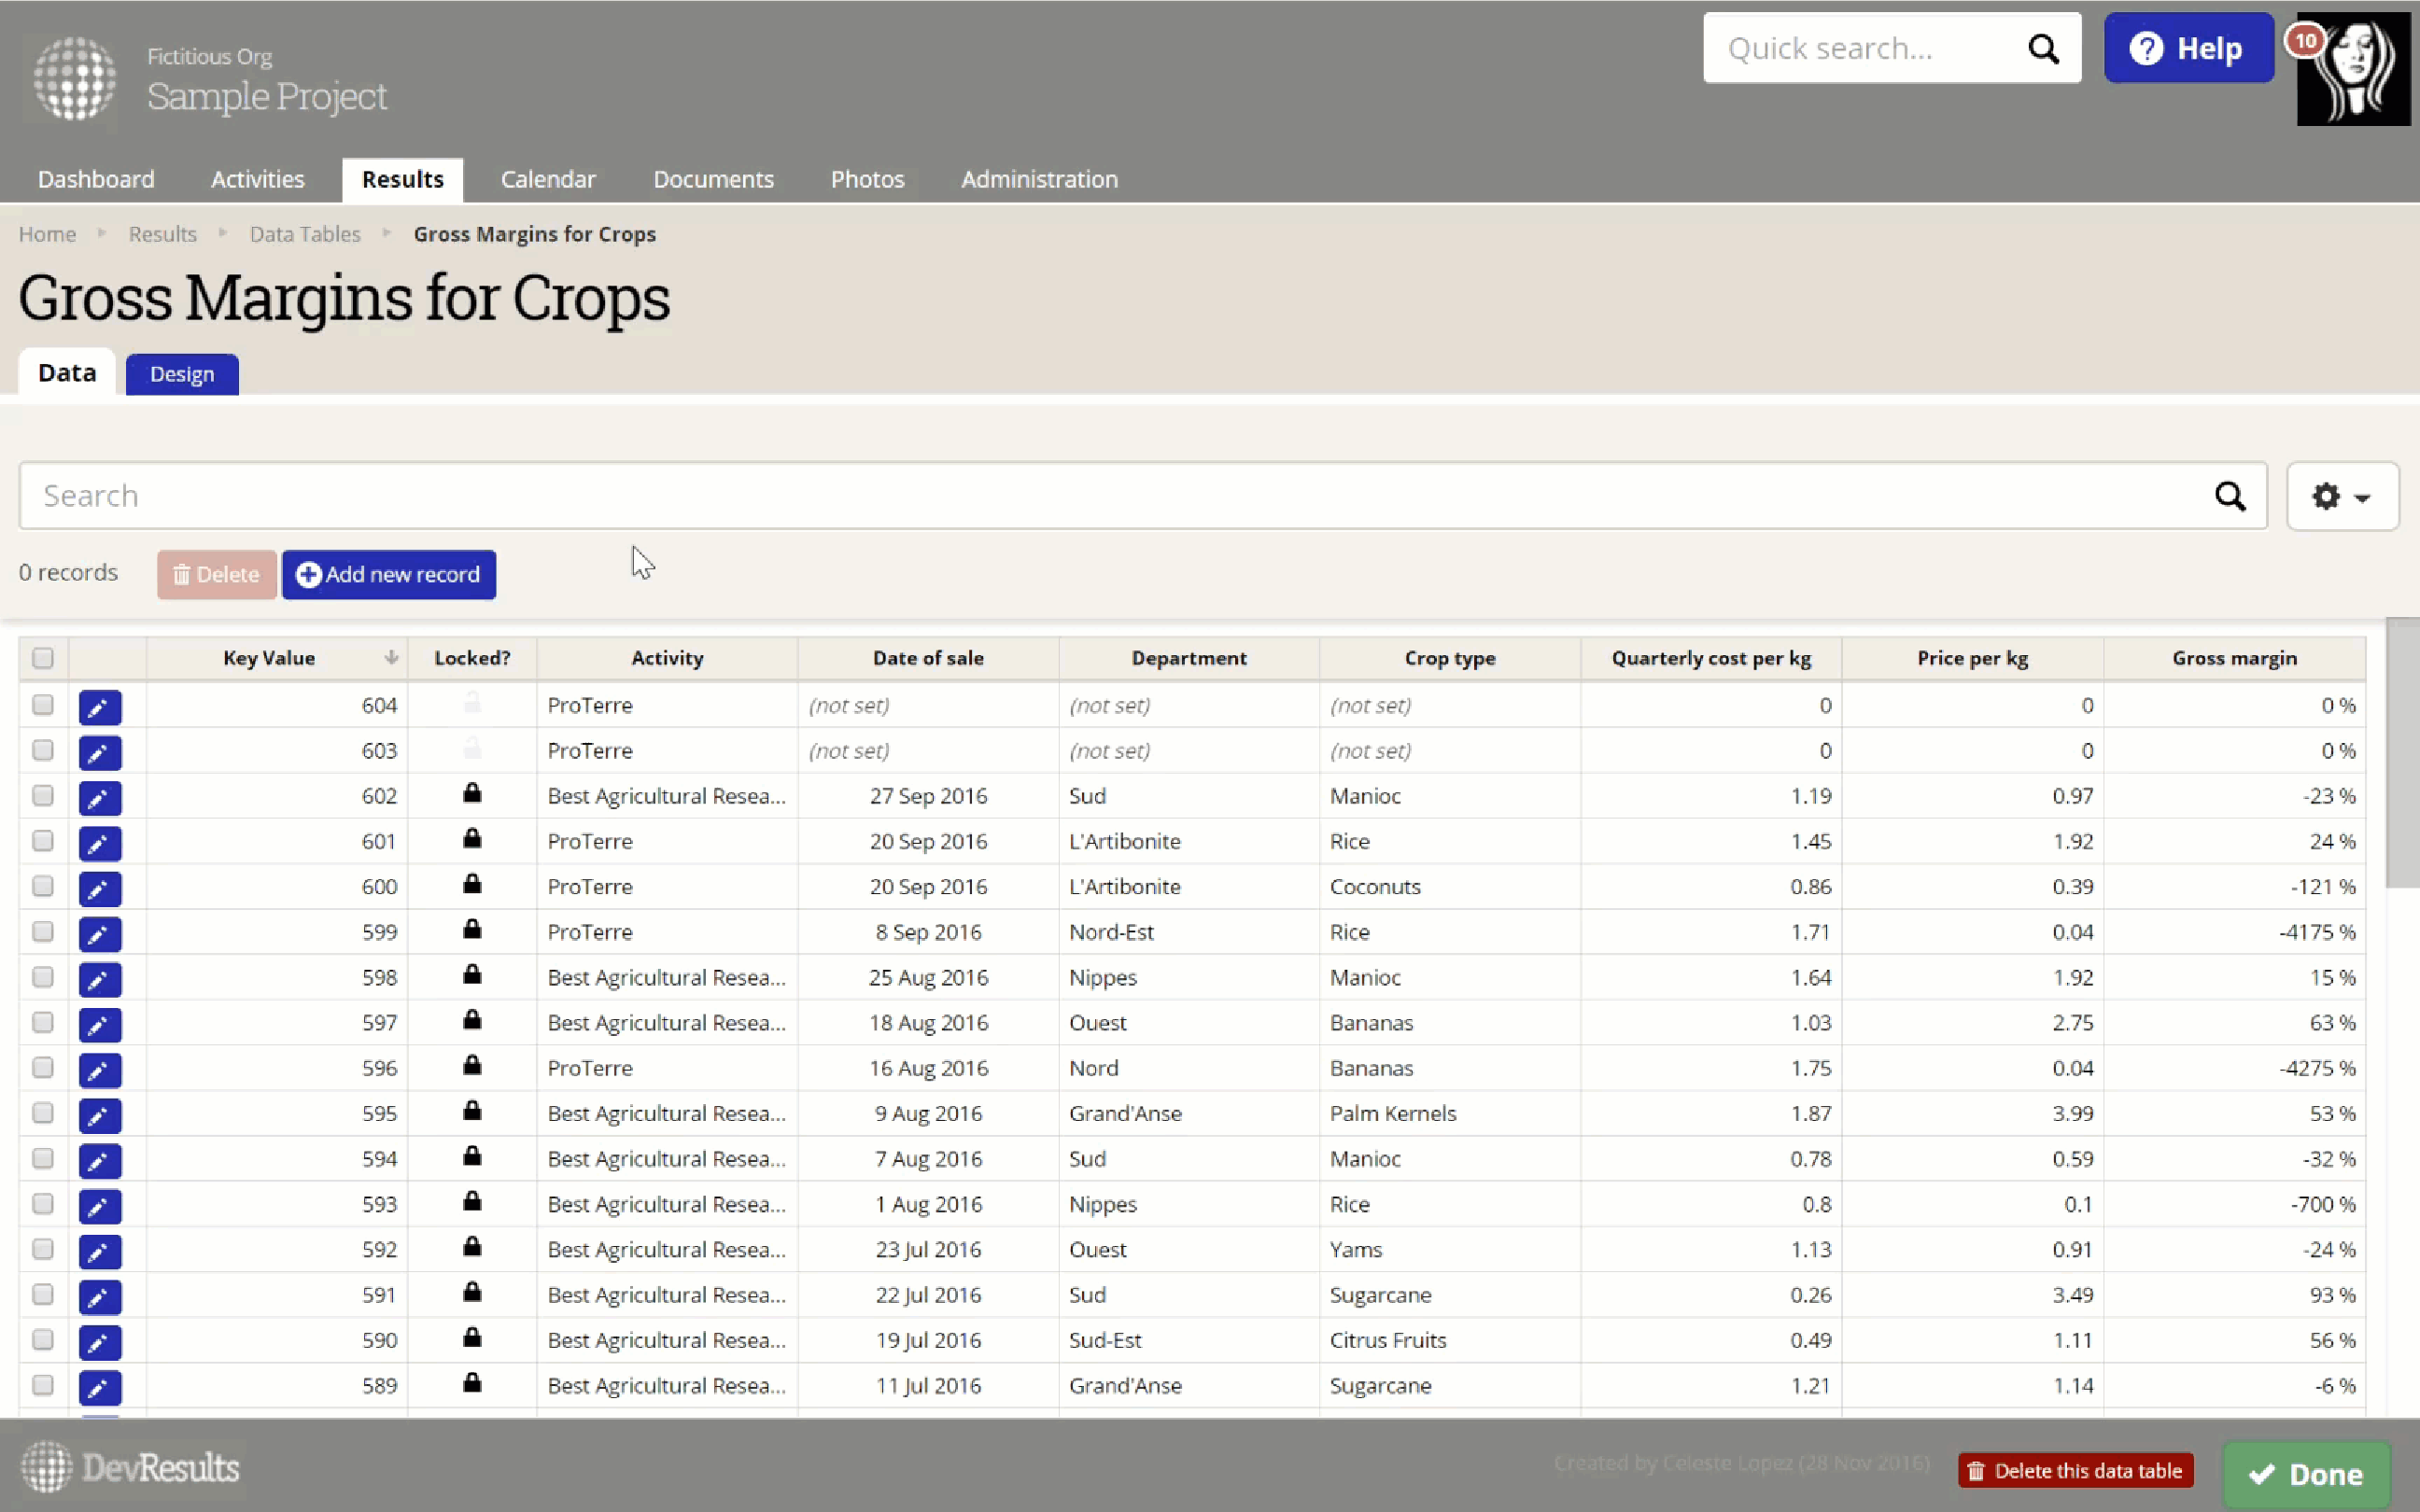2420x1512 pixels.
Task: Switch to the Design tab
Action: point(182,374)
